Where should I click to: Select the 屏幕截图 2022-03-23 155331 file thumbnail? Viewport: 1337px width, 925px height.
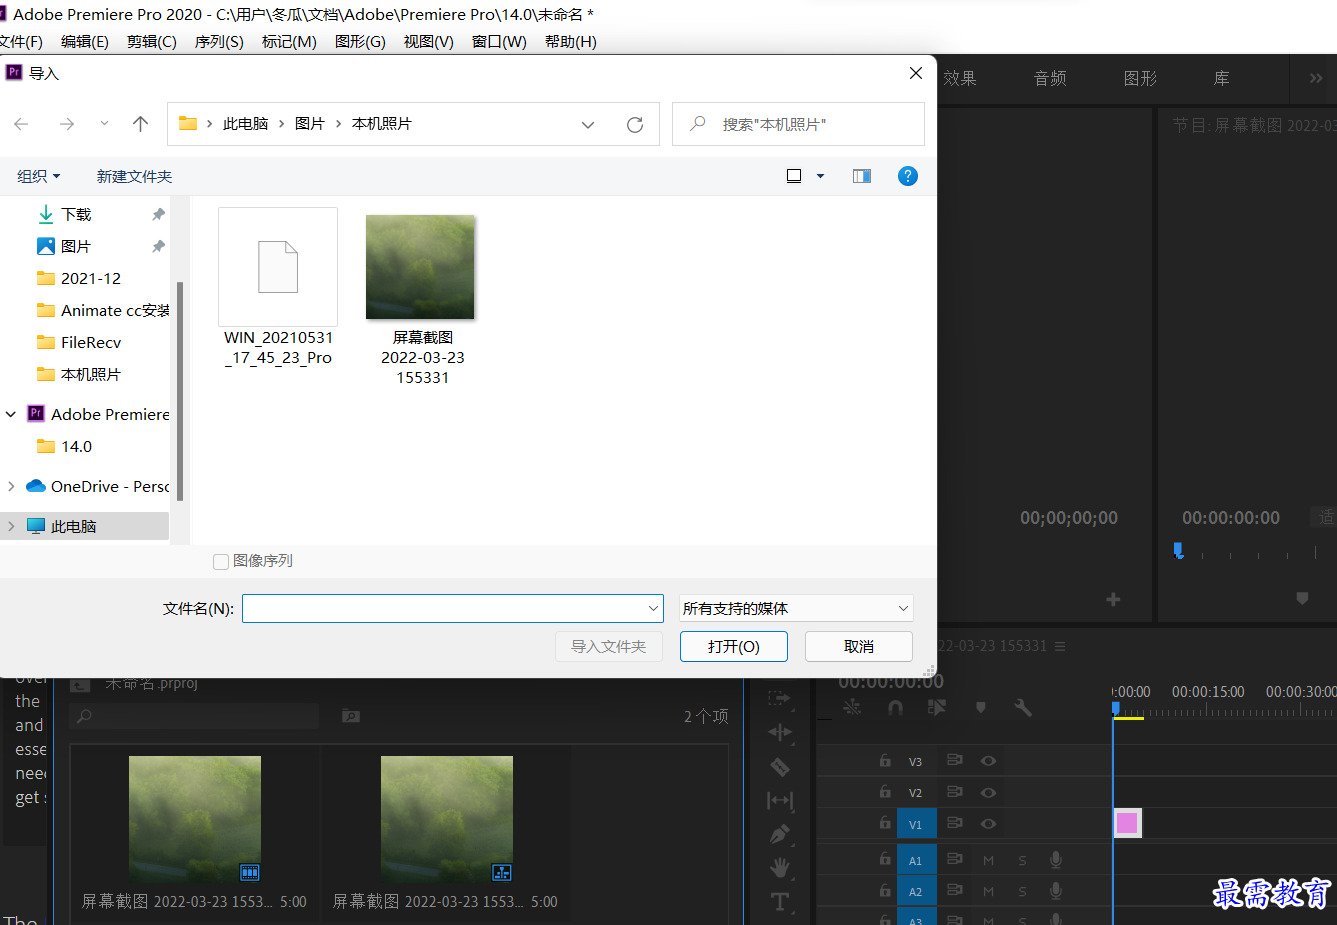point(421,268)
